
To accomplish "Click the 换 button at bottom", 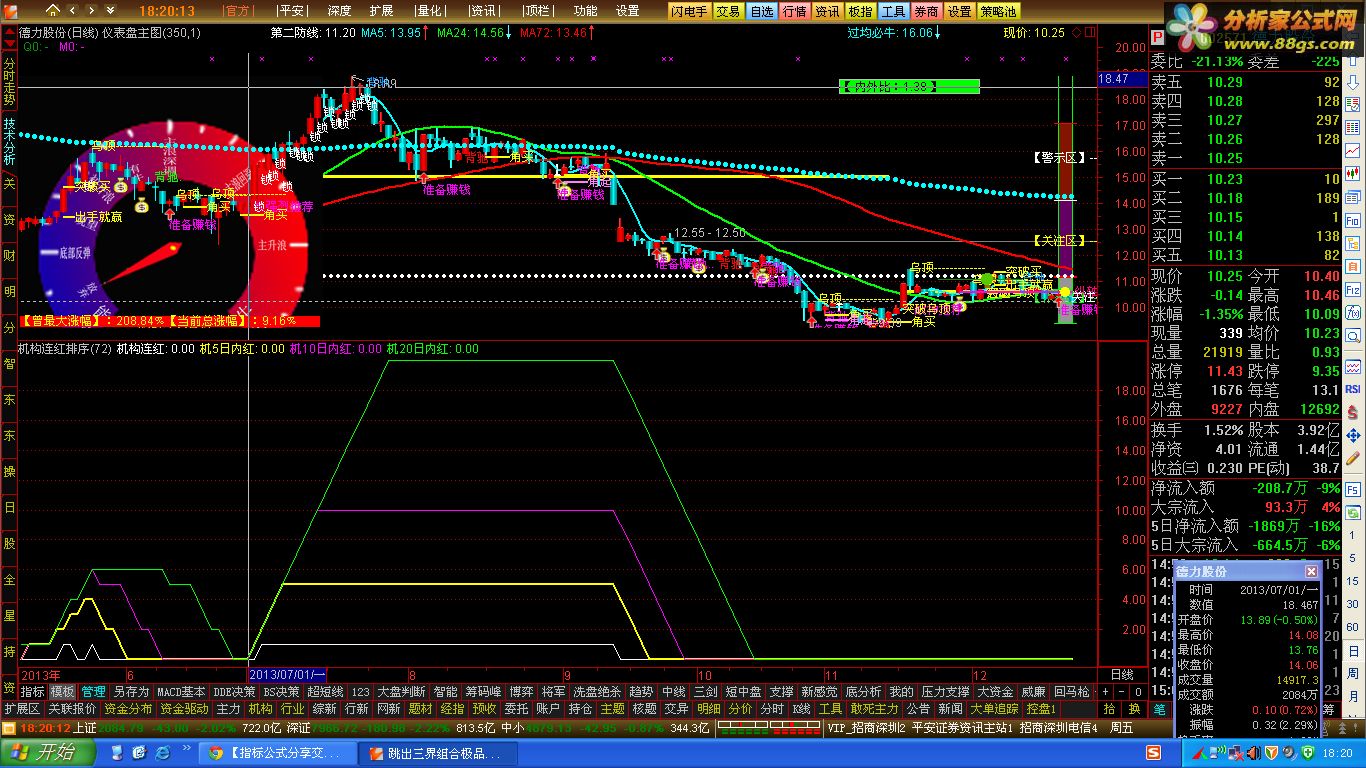I will click(1134, 708).
